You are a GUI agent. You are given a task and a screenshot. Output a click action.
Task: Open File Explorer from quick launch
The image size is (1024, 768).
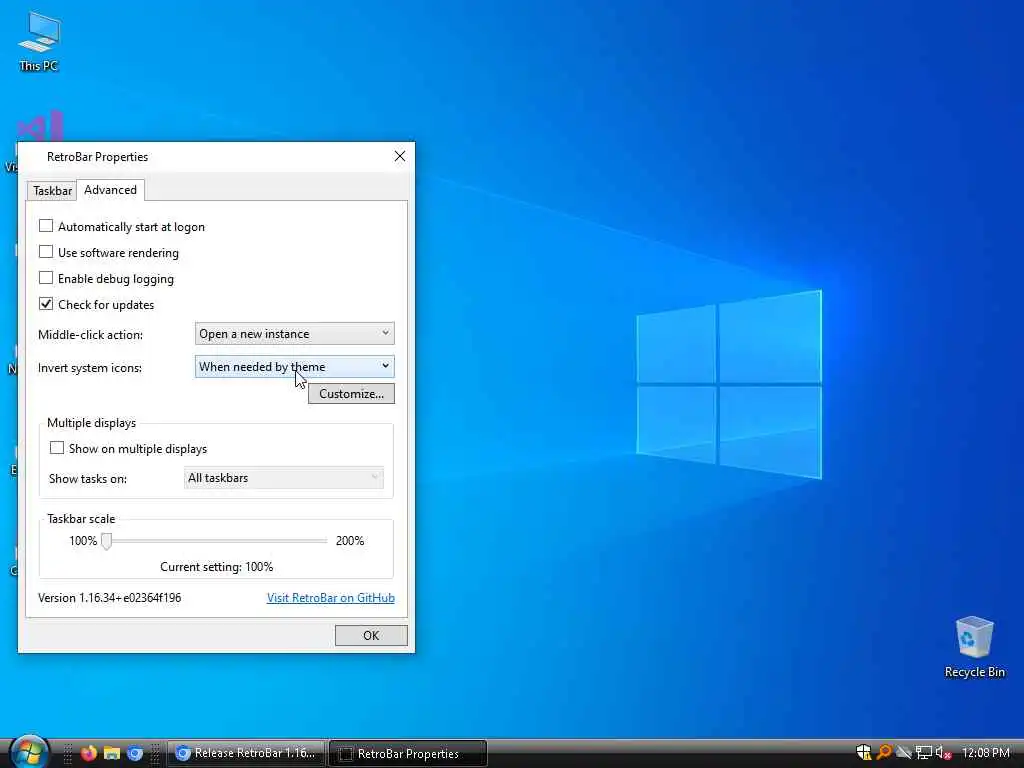point(112,753)
